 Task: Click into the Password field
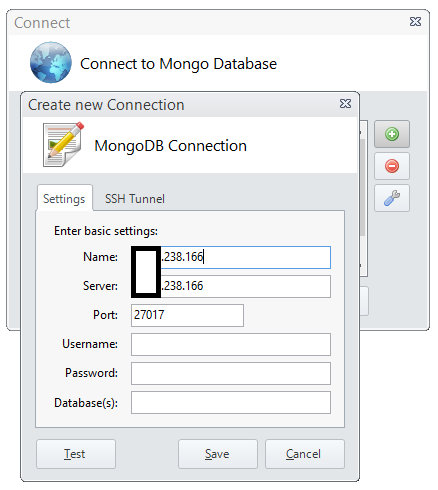[231, 373]
